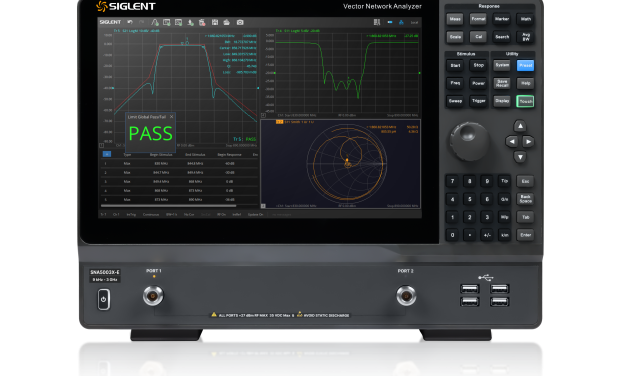Tap the Smith chart trace window
Viewport: 627px width, 376px height.
click(x=341, y=164)
